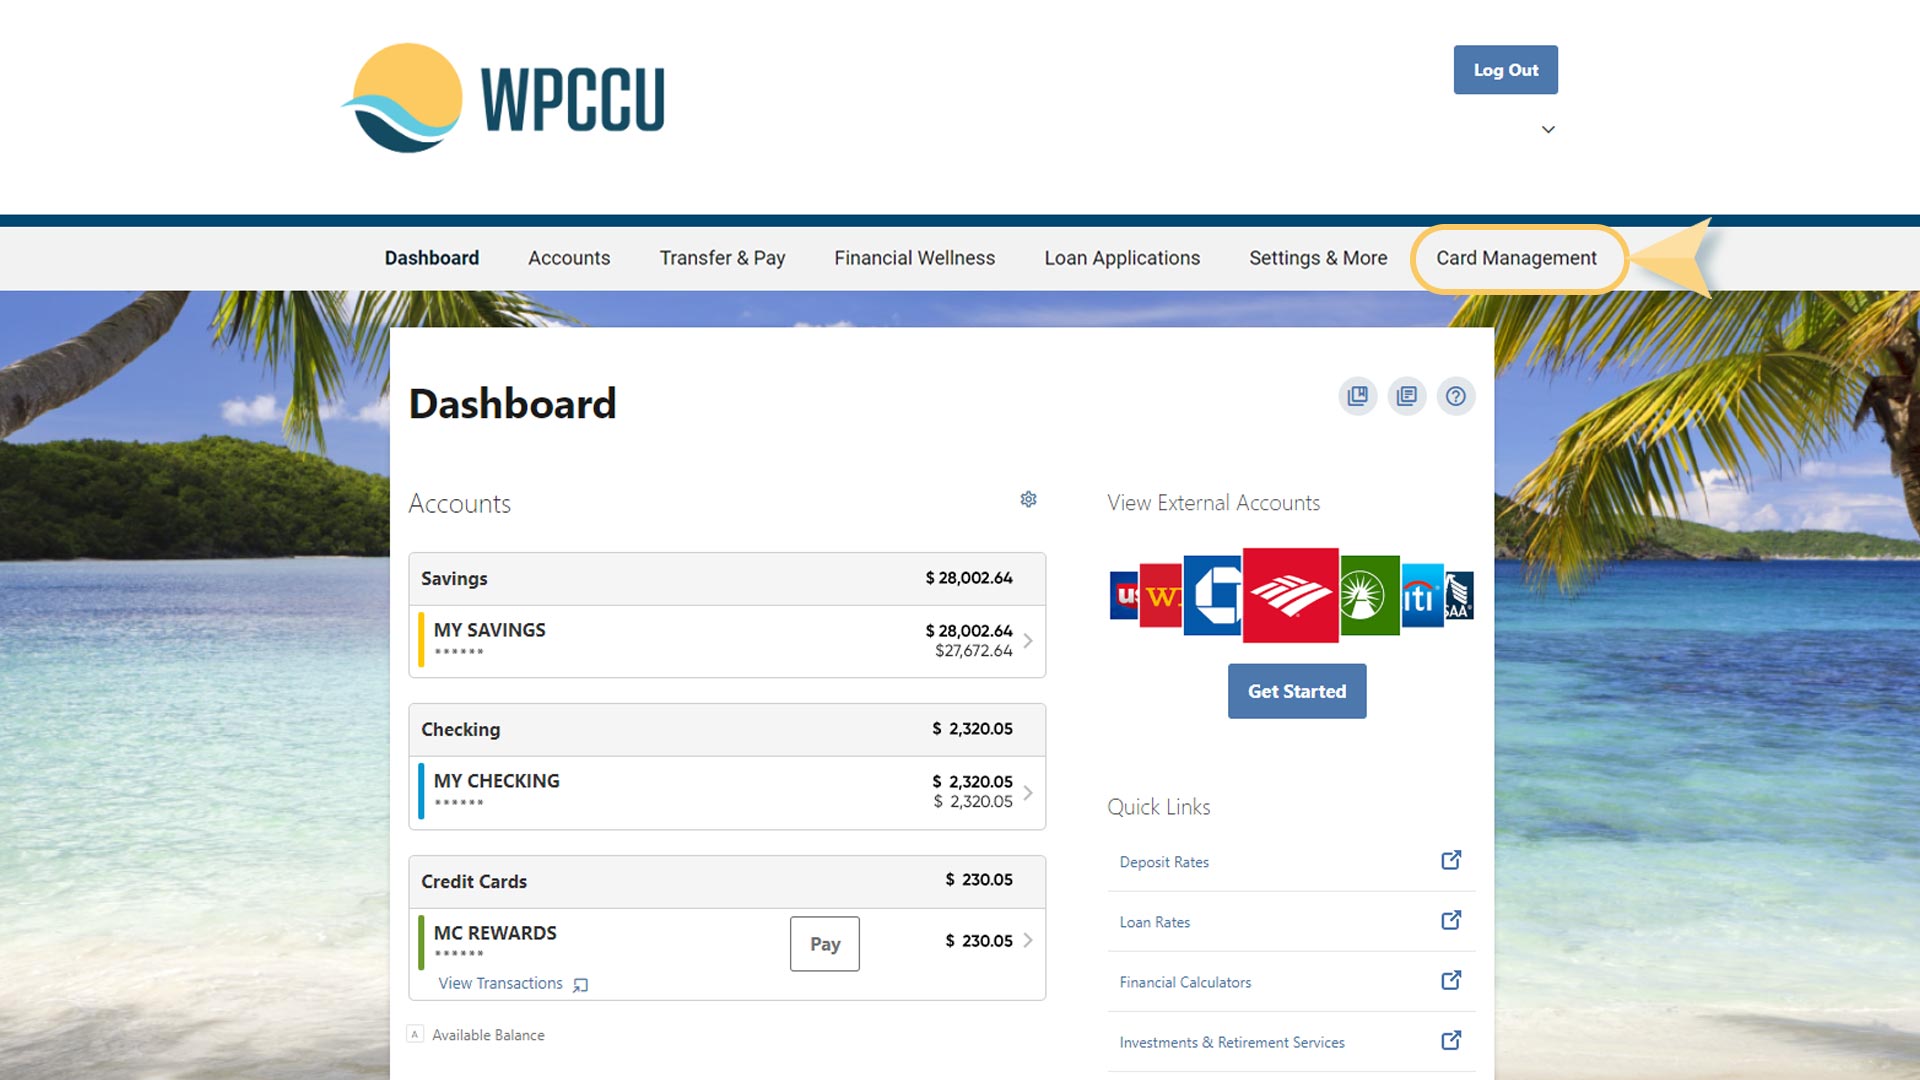This screenshot has height=1080, width=1920.
Task: Click the news article icon near Dashboard title
Action: coord(1407,396)
